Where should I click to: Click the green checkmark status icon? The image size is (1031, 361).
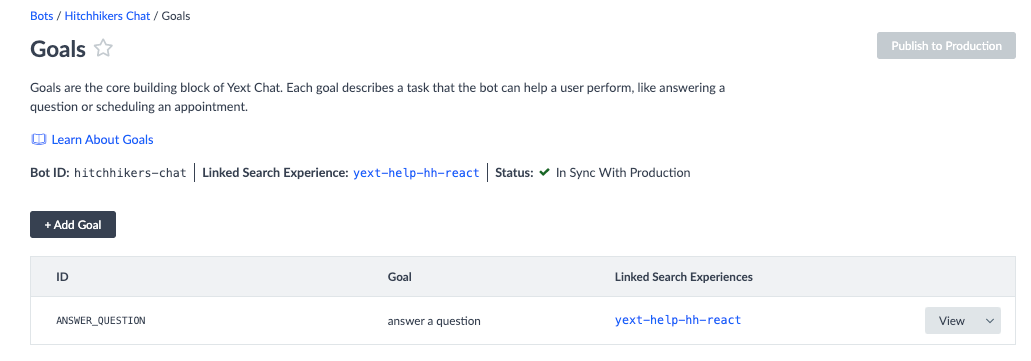tap(544, 173)
